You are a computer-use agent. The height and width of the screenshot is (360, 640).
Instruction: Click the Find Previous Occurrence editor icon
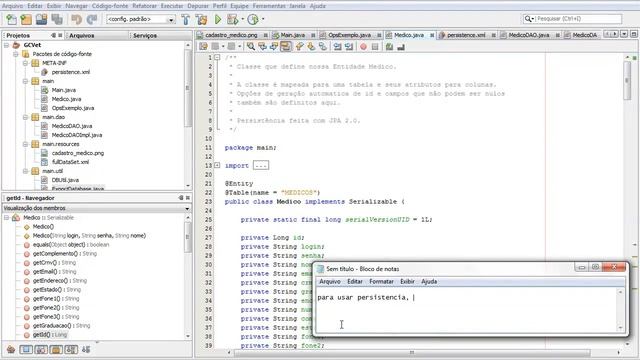point(262,47)
